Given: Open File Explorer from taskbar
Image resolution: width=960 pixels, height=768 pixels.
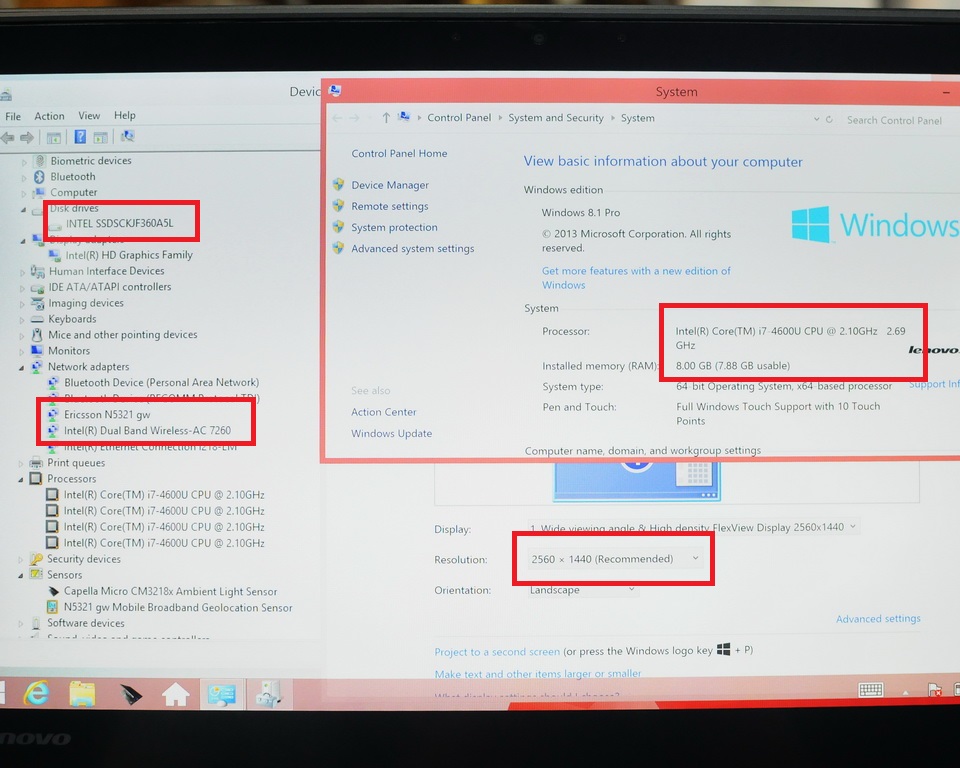Looking at the screenshot, I should 83,694.
